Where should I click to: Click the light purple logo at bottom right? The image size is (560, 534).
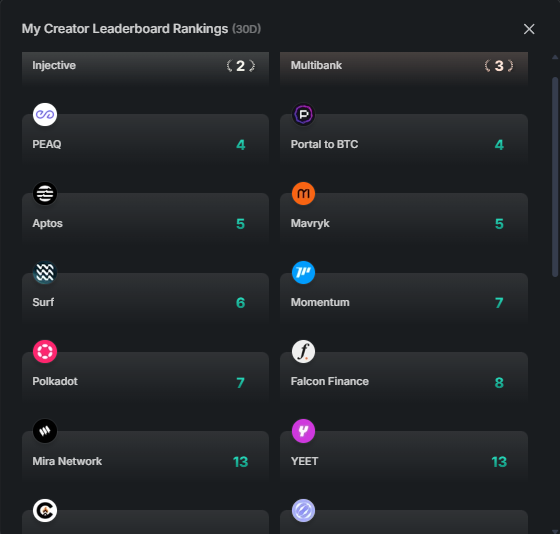click(x=303, y=510)
